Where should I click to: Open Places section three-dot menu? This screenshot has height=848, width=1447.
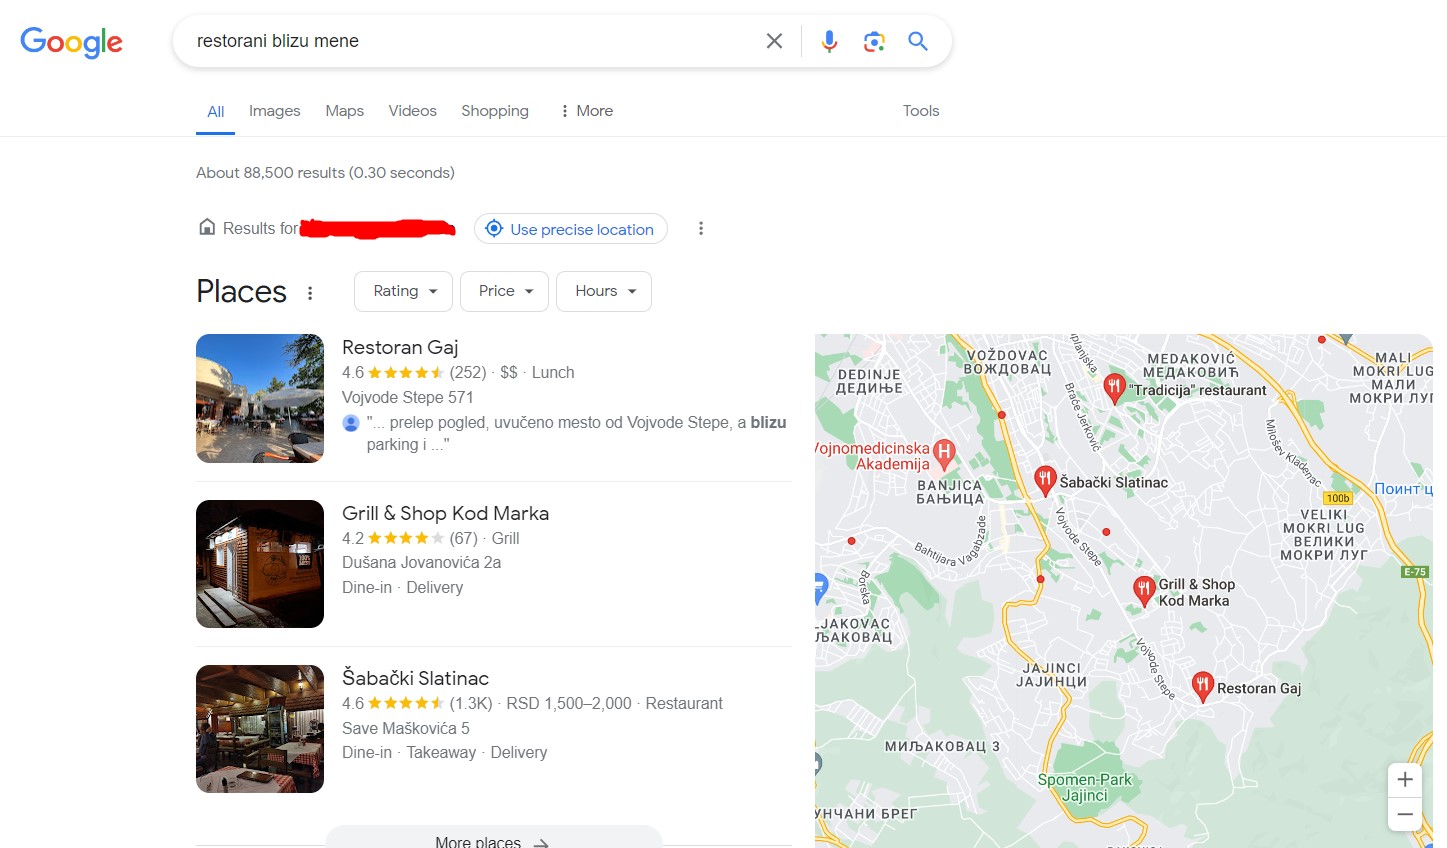pos(310,293)
